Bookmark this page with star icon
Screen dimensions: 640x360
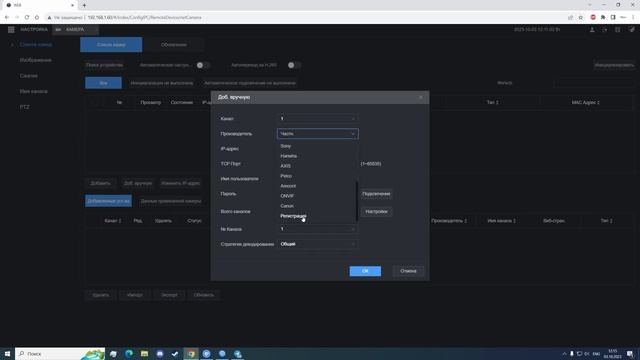click(580, 17)
